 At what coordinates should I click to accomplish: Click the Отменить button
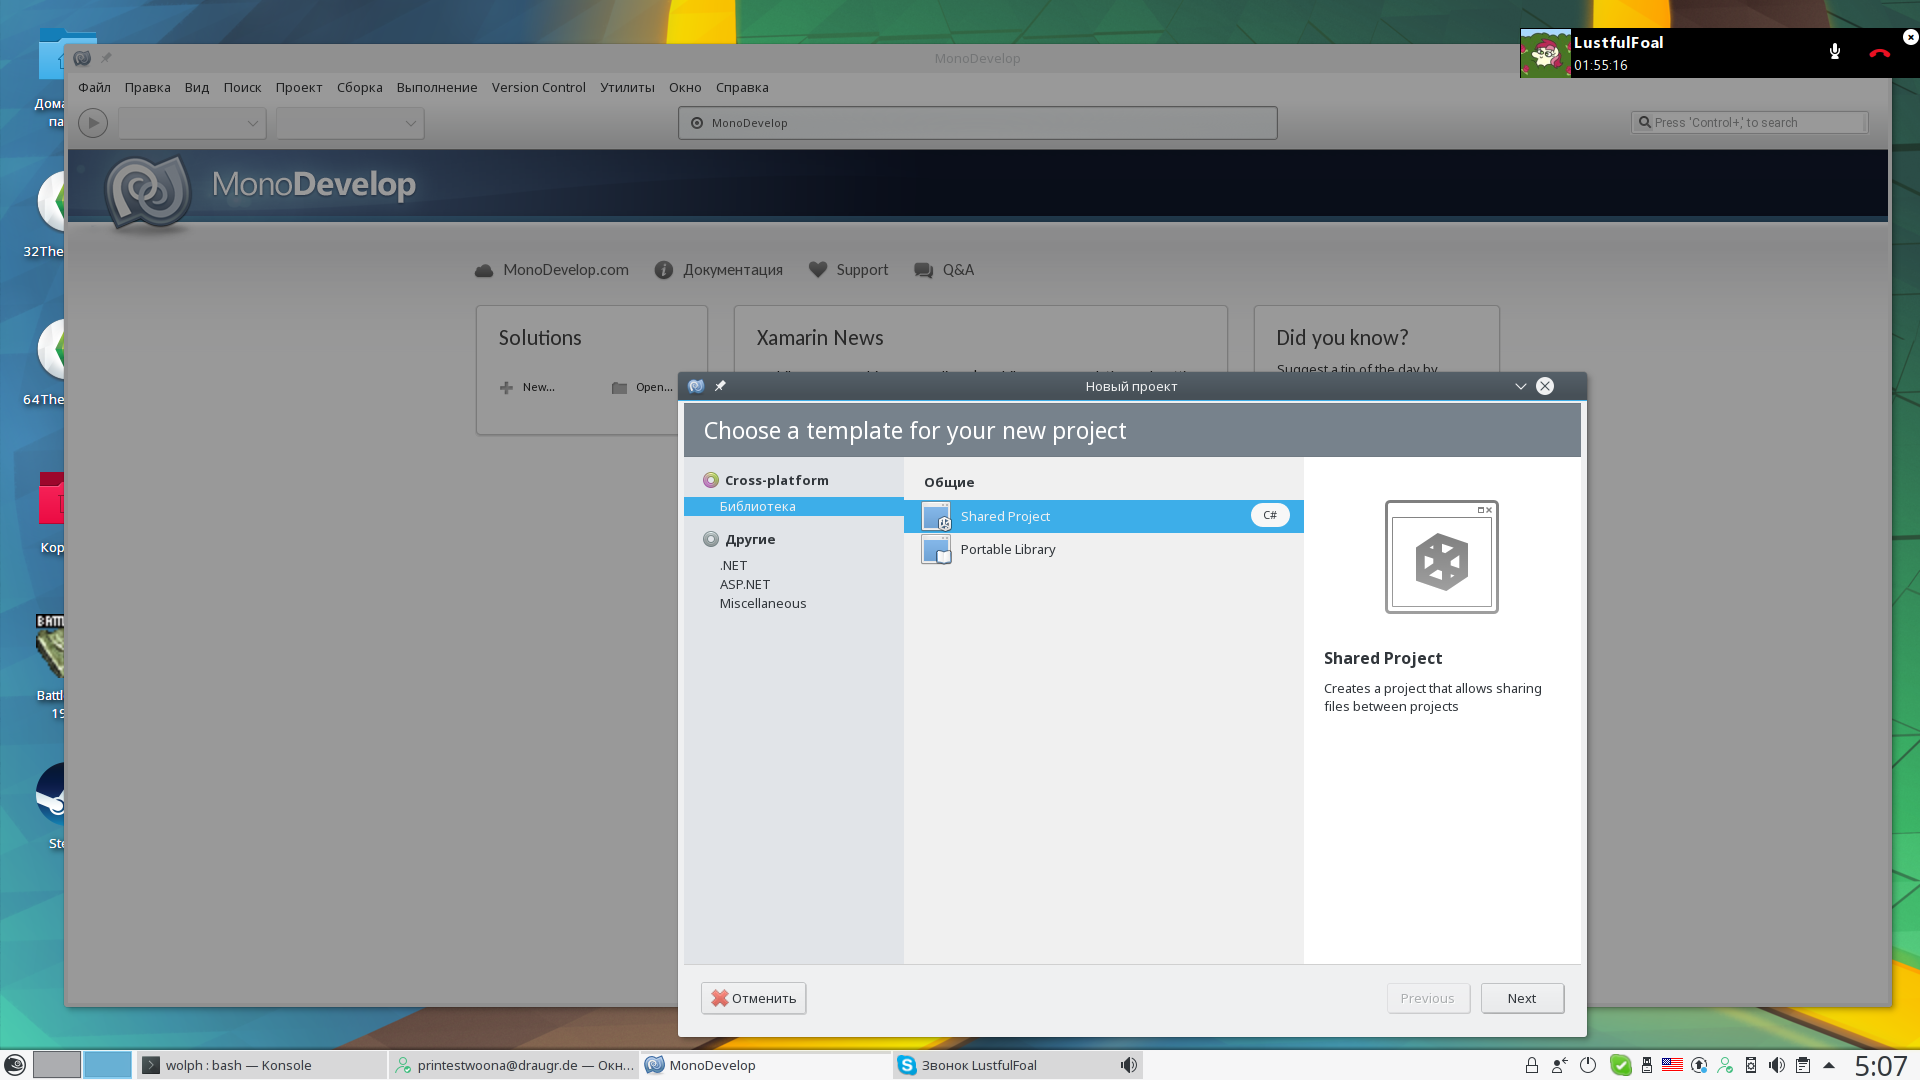pos(754,998)
